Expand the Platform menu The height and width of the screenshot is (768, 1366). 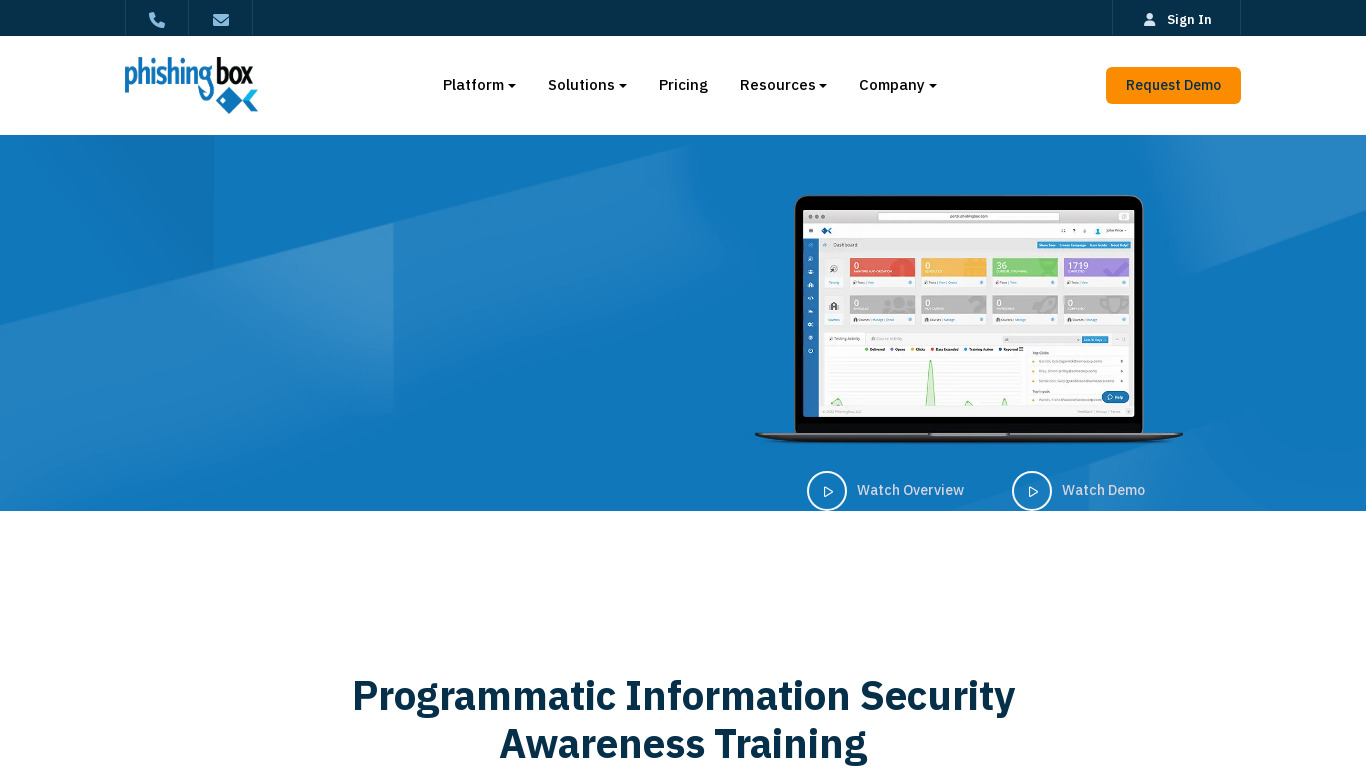(479, 85)
